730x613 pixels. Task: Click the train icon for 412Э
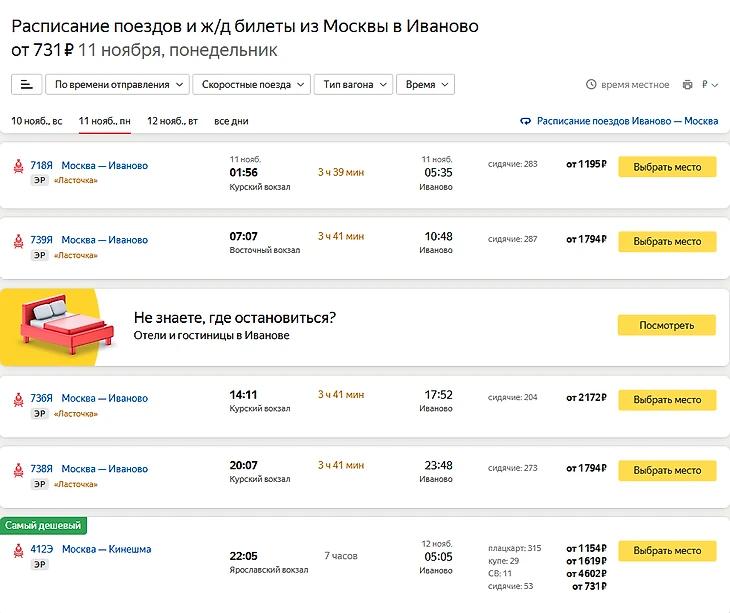[18, 550]
